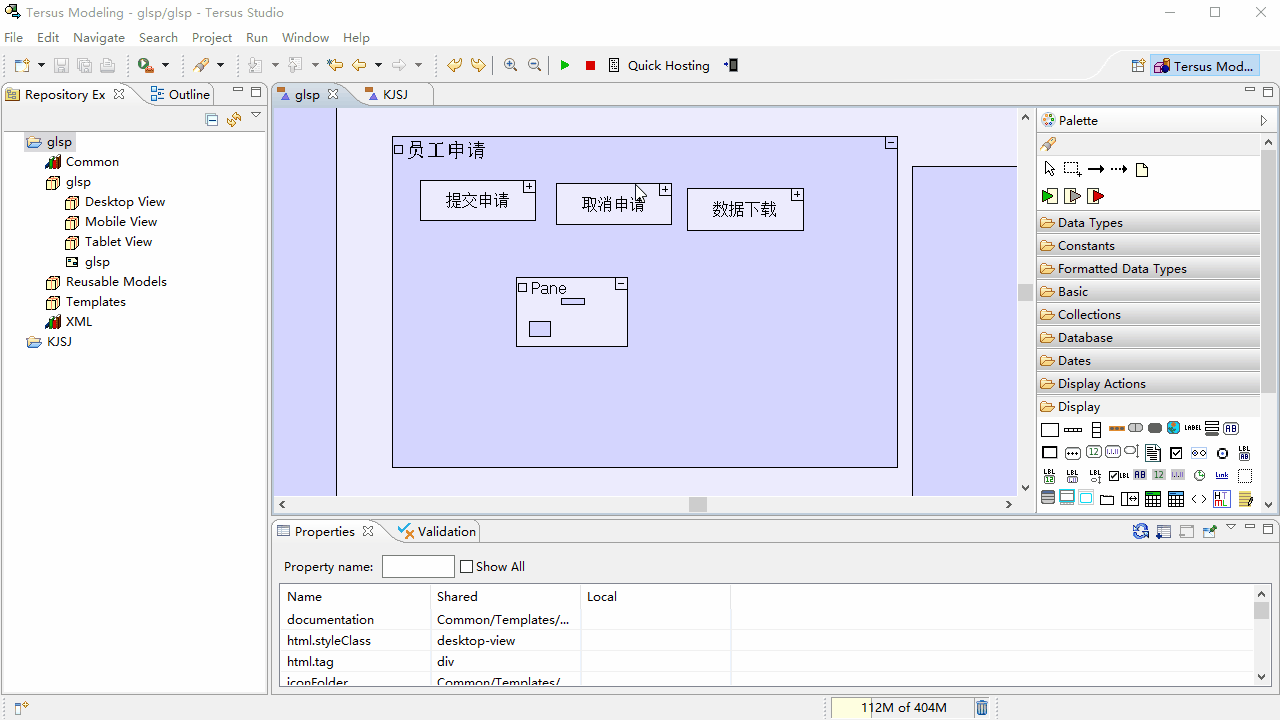Click the editor vertical scrollbar thumb
The image size is (1280, 720).
click(1025, 292)
